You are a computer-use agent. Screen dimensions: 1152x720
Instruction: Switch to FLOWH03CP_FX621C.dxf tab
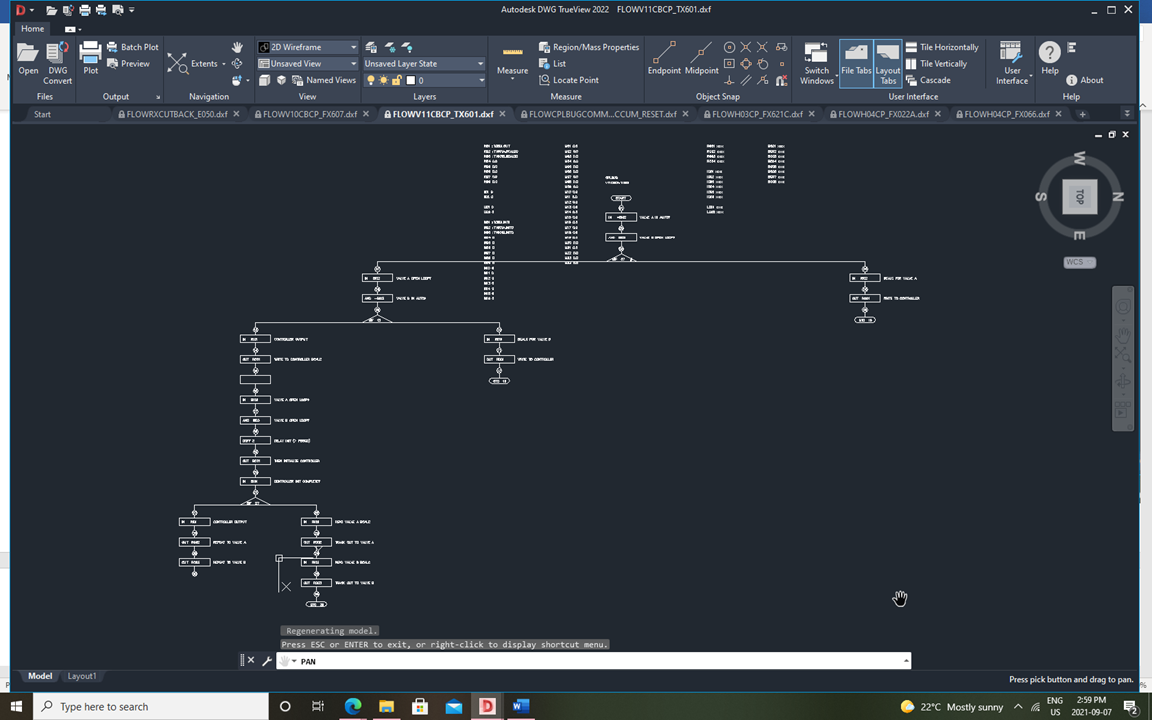753,115
